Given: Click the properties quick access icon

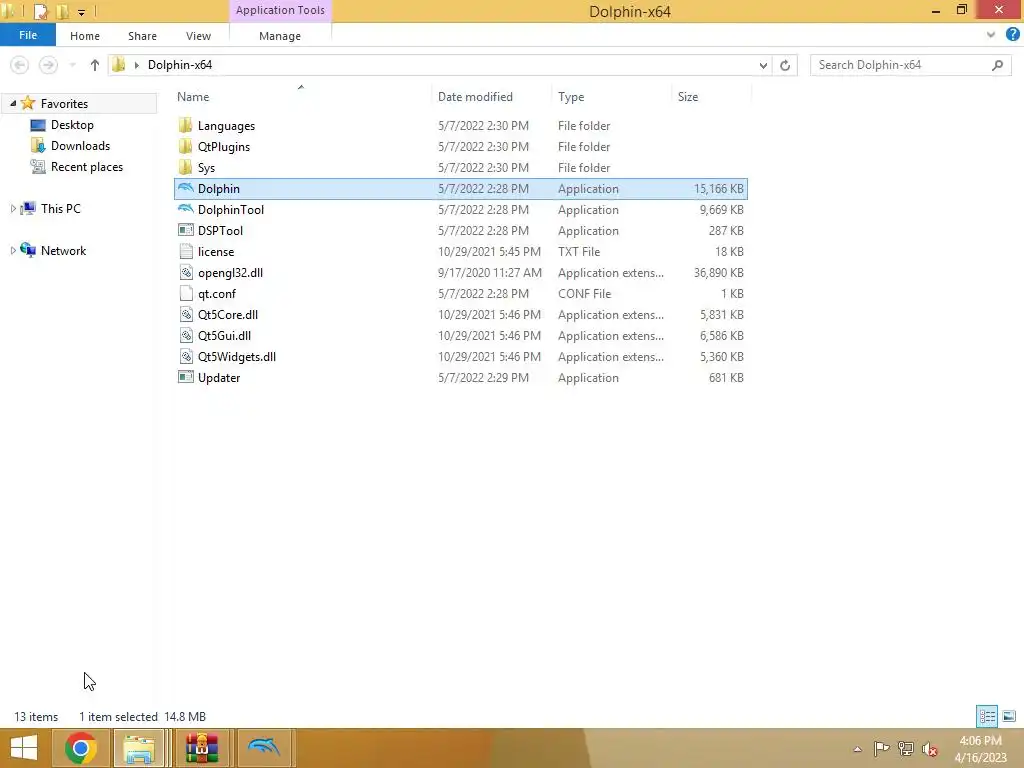Looking at the screenshot, I should [x=40, y=11].
